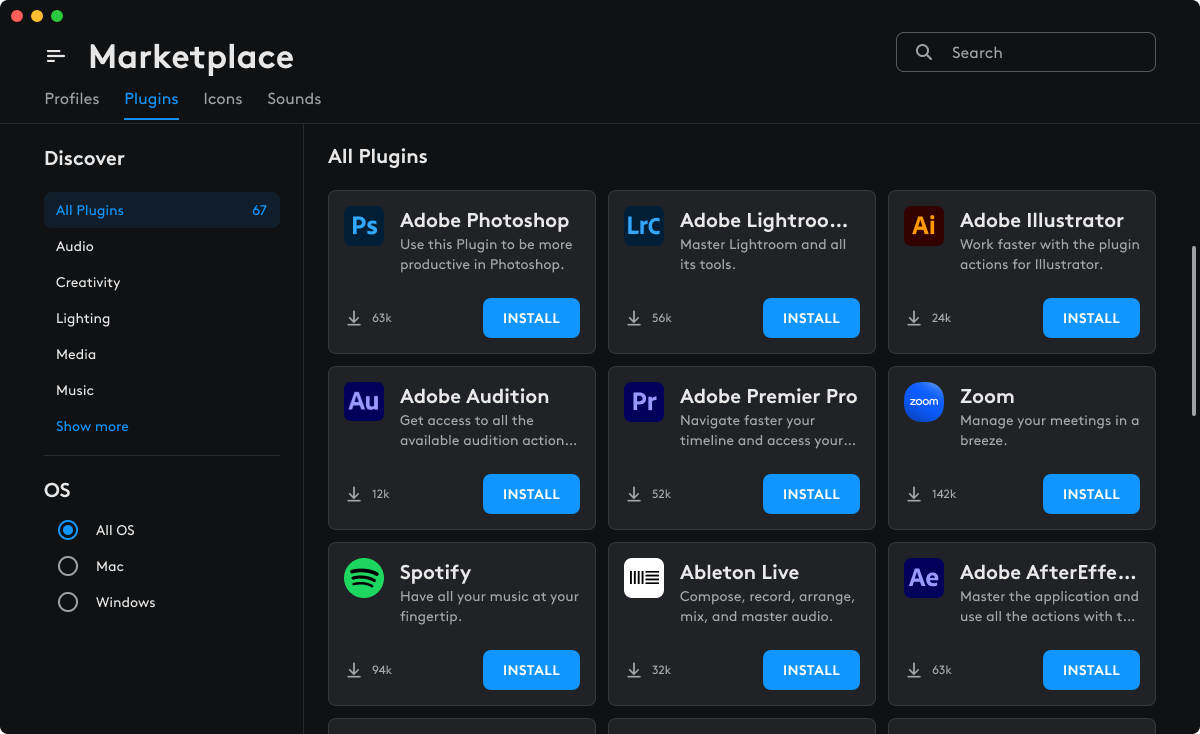The image size is (1200, 734).
Task: Click the Adobe Illustrator Ai icon
Action: click(x=924, y=226)
